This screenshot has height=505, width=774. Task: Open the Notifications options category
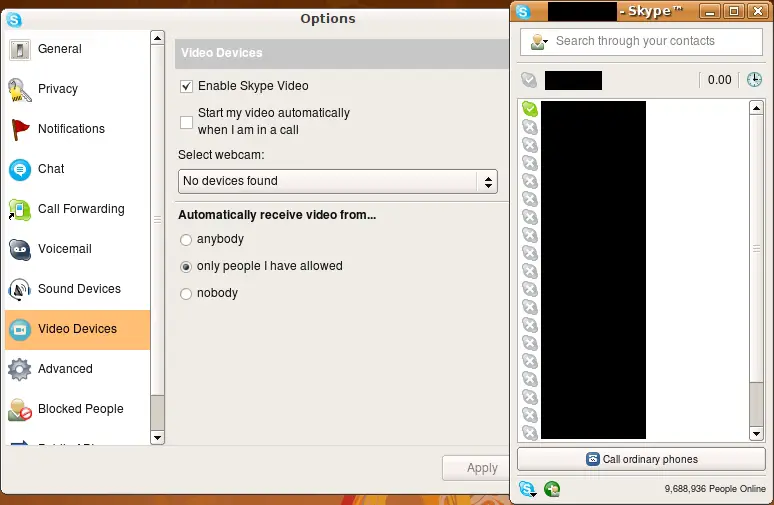pos(77,129)
